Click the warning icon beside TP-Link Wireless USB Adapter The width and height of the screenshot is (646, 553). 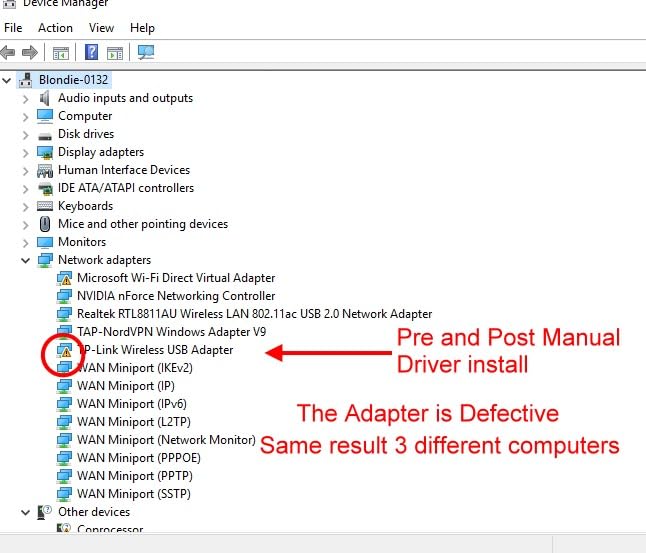click(65, 350)
